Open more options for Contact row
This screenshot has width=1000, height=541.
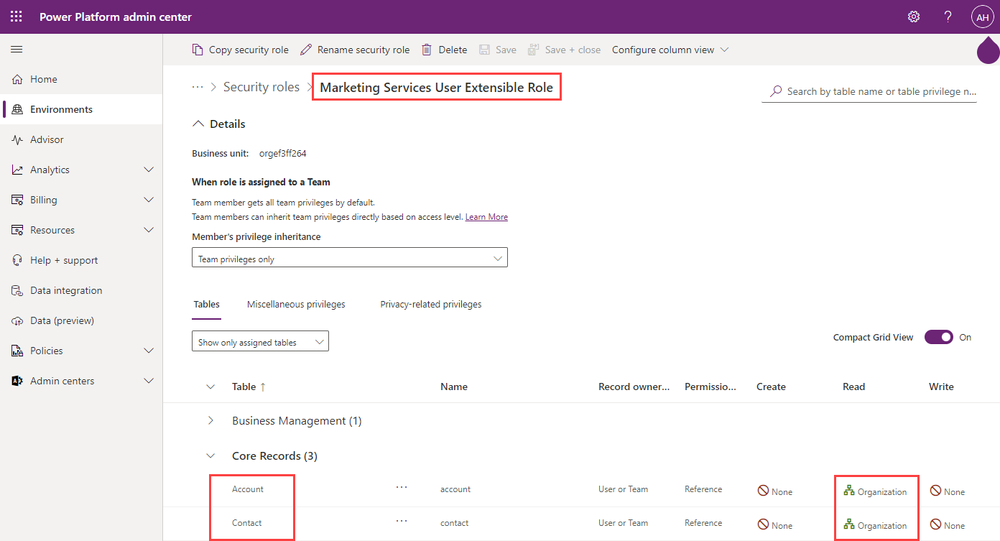(401, 521)
